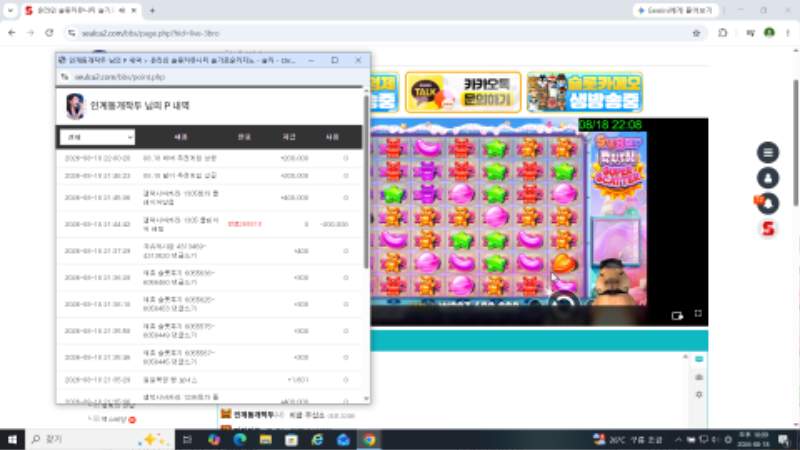Open the Mail app from the taskbar
Viewport: 800px width, 450px height.
pos(343,439)
